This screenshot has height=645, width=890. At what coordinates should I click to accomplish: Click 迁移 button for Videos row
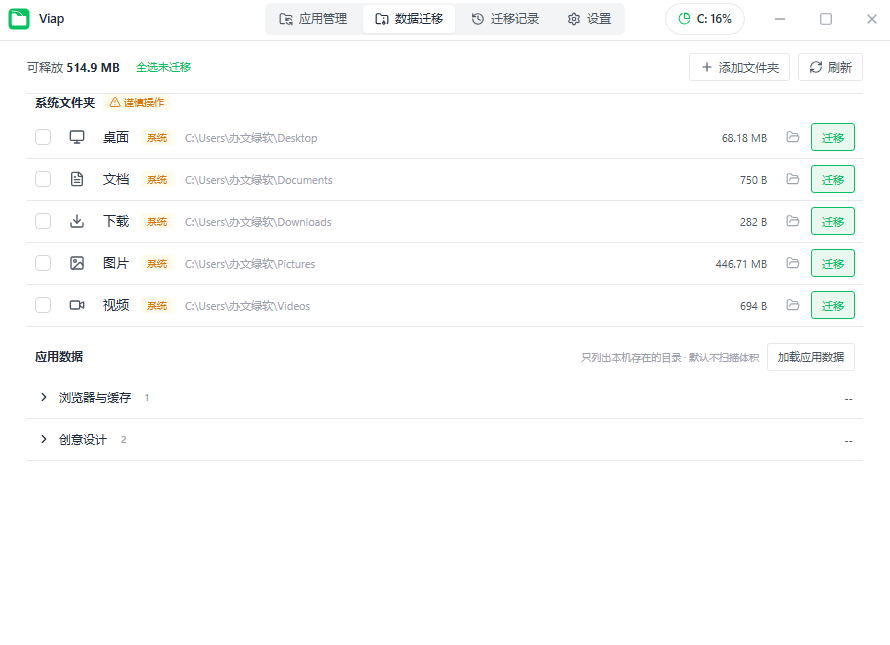pyautogui.click(x=833, y=305)
